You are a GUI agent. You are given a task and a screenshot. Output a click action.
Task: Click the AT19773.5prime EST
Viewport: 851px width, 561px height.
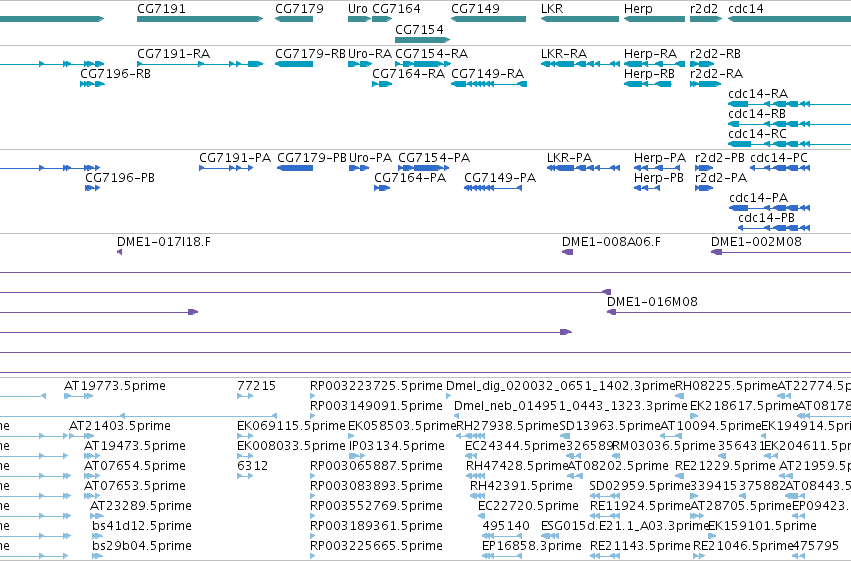pos(79,397)
